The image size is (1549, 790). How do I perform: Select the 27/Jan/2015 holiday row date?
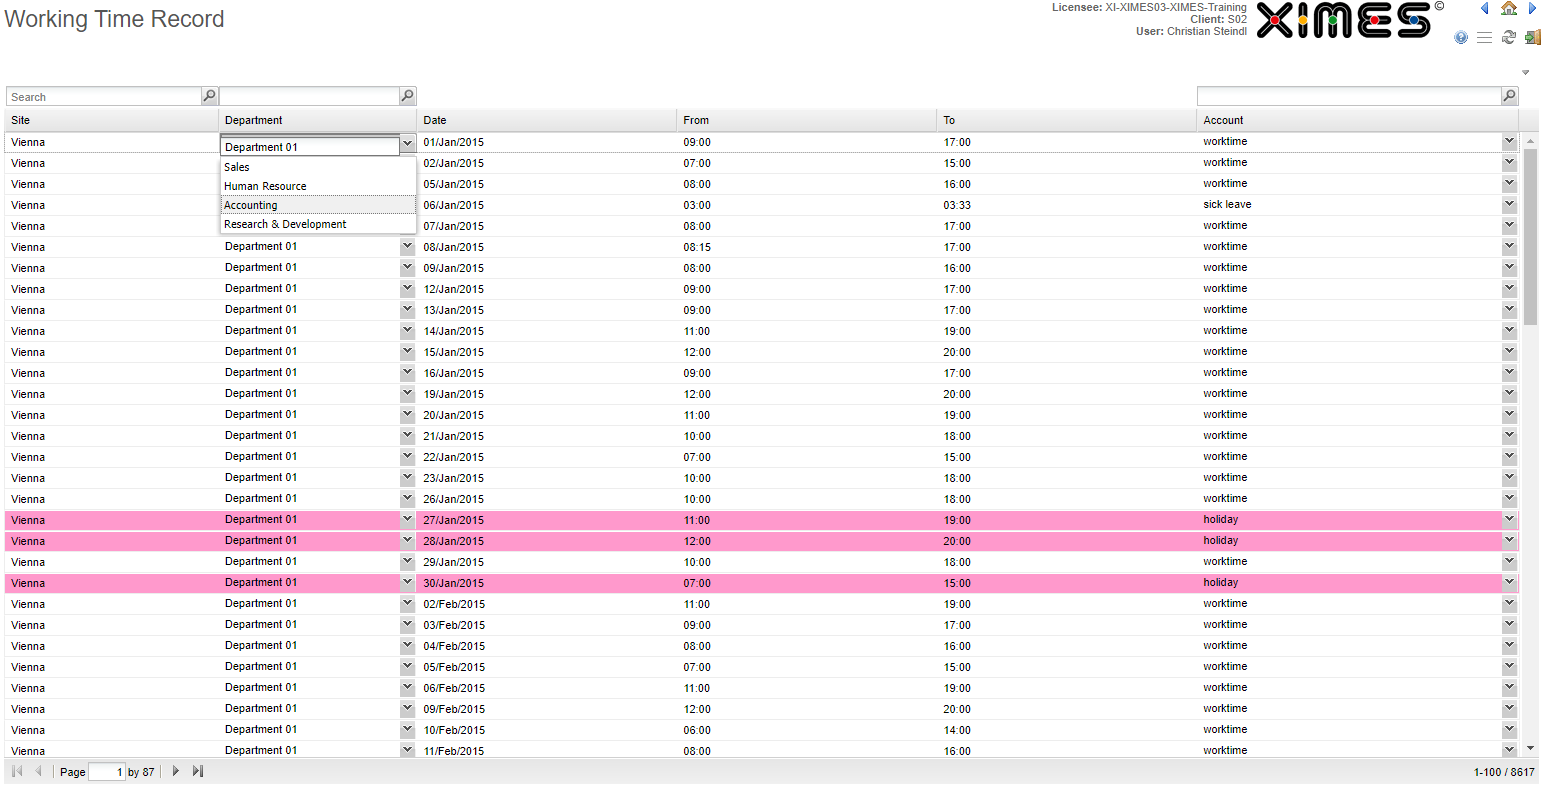coord(547,520)
